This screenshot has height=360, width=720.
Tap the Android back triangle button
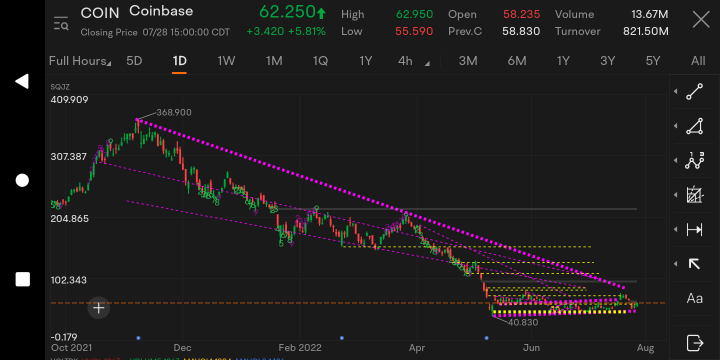point(22,81)
